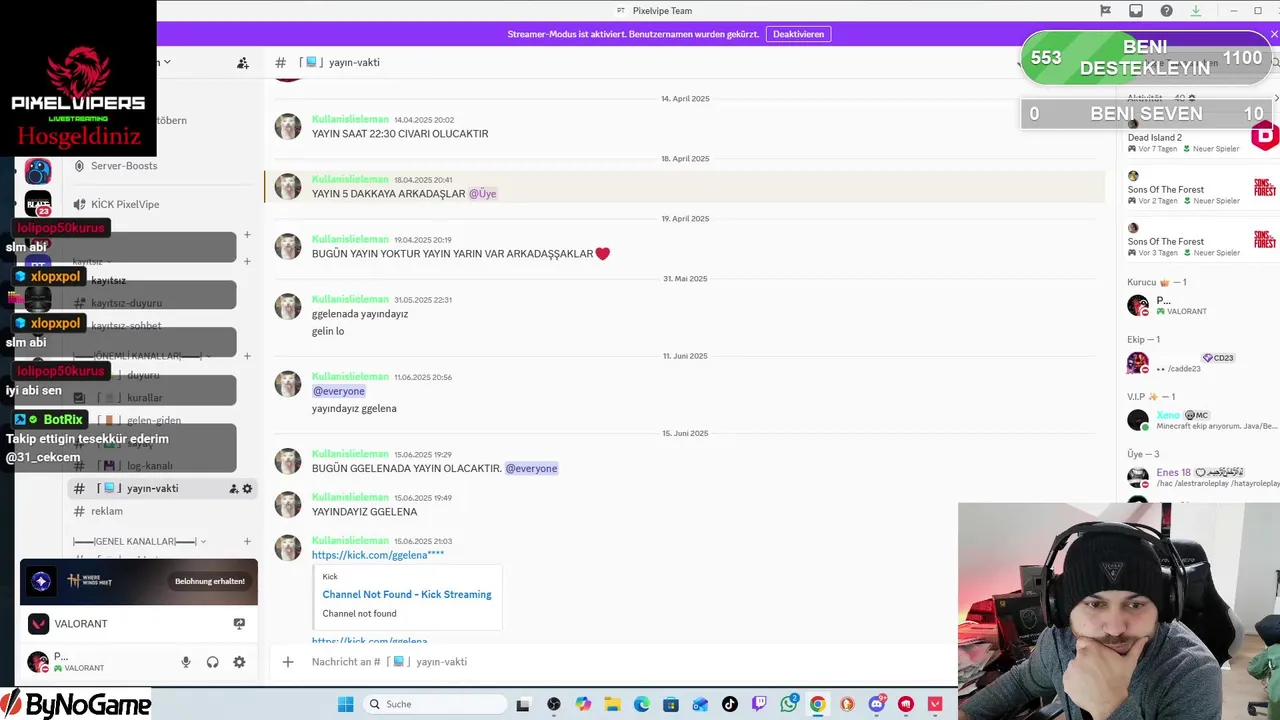The image size is (1280, 720).
Task: Toggle headphones deafen in user panel
Action: [x=212, y=662]
